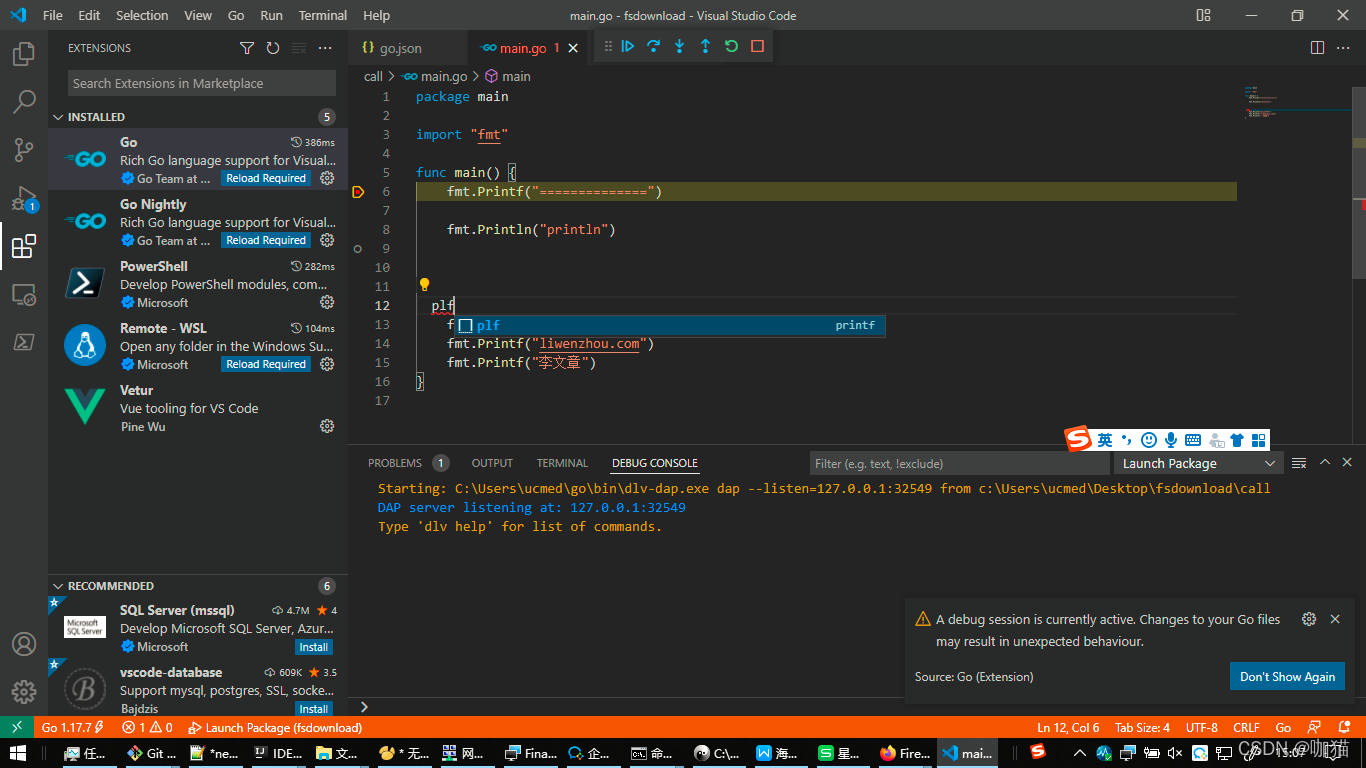Image resolution: width=1366 pixels, height=768 pixels.
Task: Open the Source Control view
Action: [x=24, y=150]
